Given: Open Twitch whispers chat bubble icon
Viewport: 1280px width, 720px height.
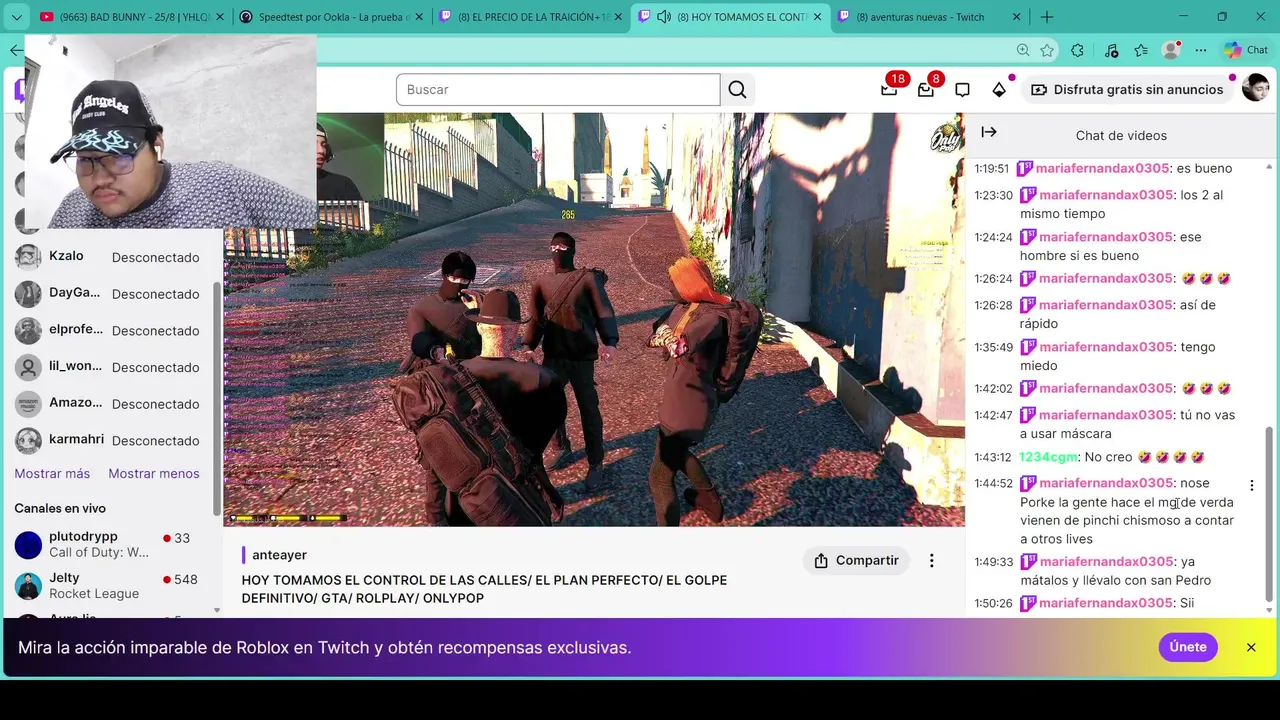Looking at the screenshot, I should pyautogui.click(x=962, y=90).
